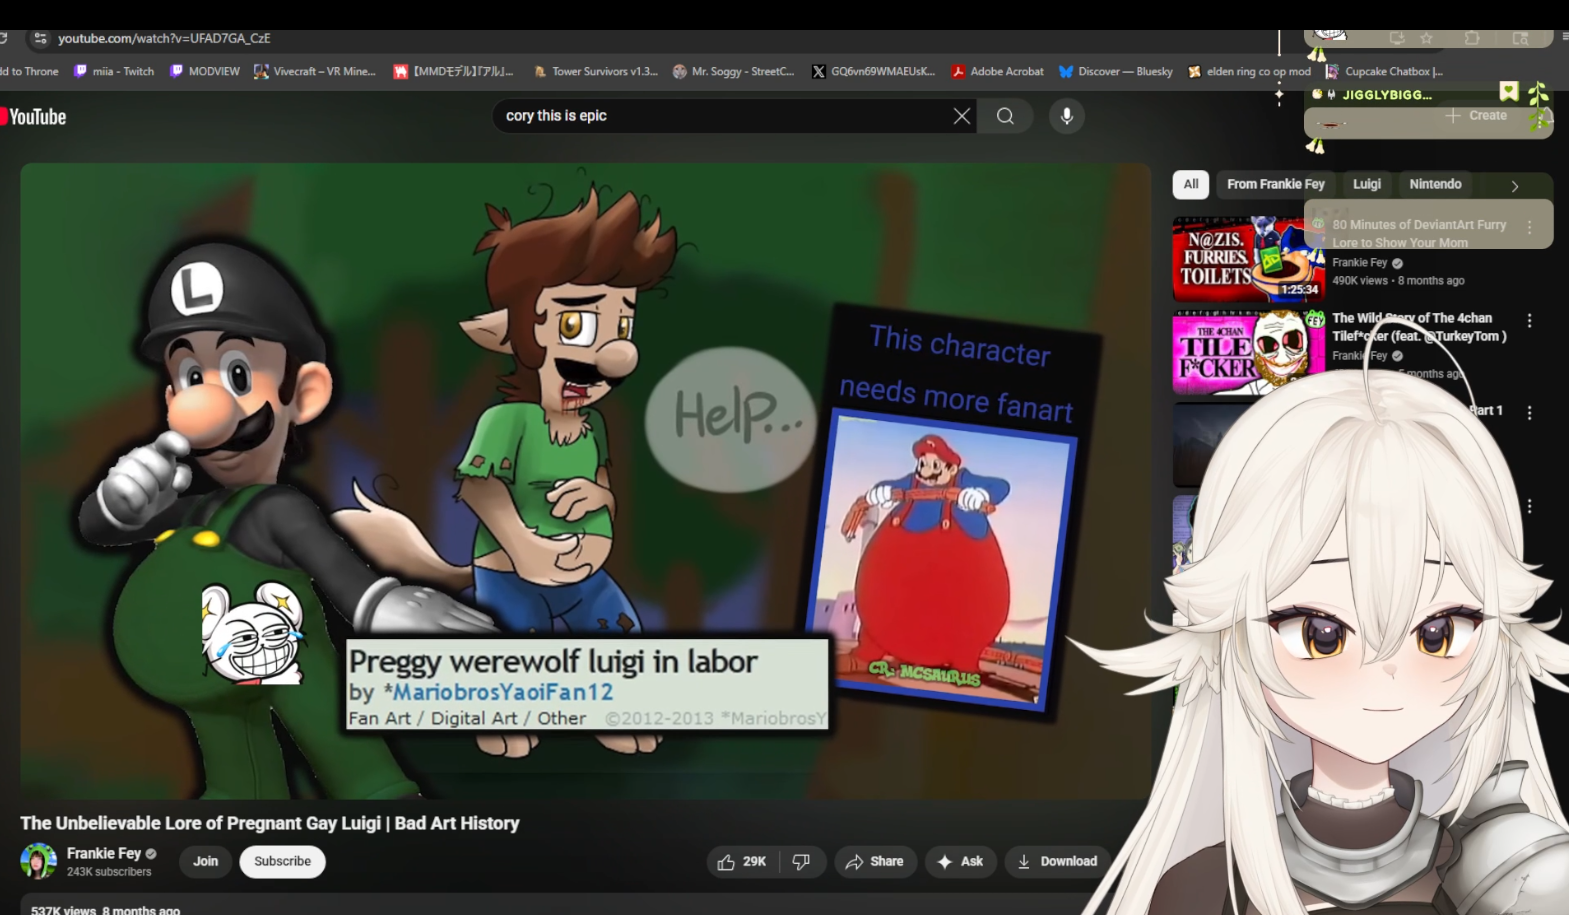The image size is (1569, 915).
Task: Open the miia - Twitch bookmark
Action: [114, 71]
